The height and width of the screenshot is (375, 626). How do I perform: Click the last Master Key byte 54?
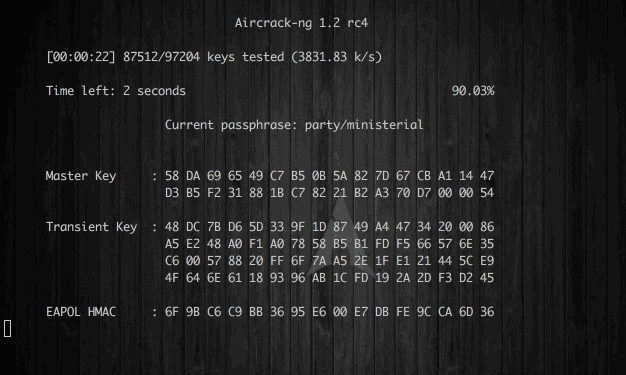pos(487,193)
